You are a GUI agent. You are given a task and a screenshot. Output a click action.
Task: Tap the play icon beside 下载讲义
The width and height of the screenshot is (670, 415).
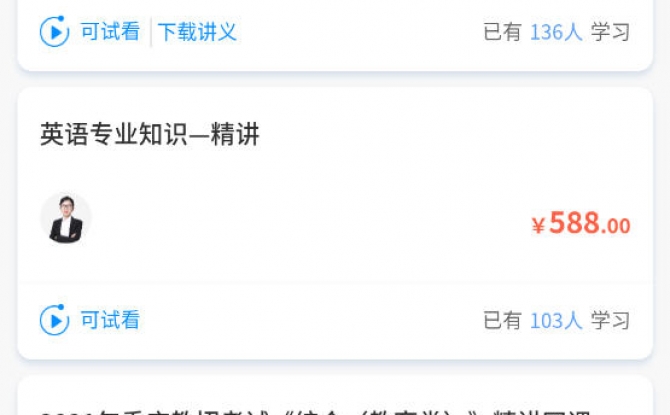pos(54,31)
